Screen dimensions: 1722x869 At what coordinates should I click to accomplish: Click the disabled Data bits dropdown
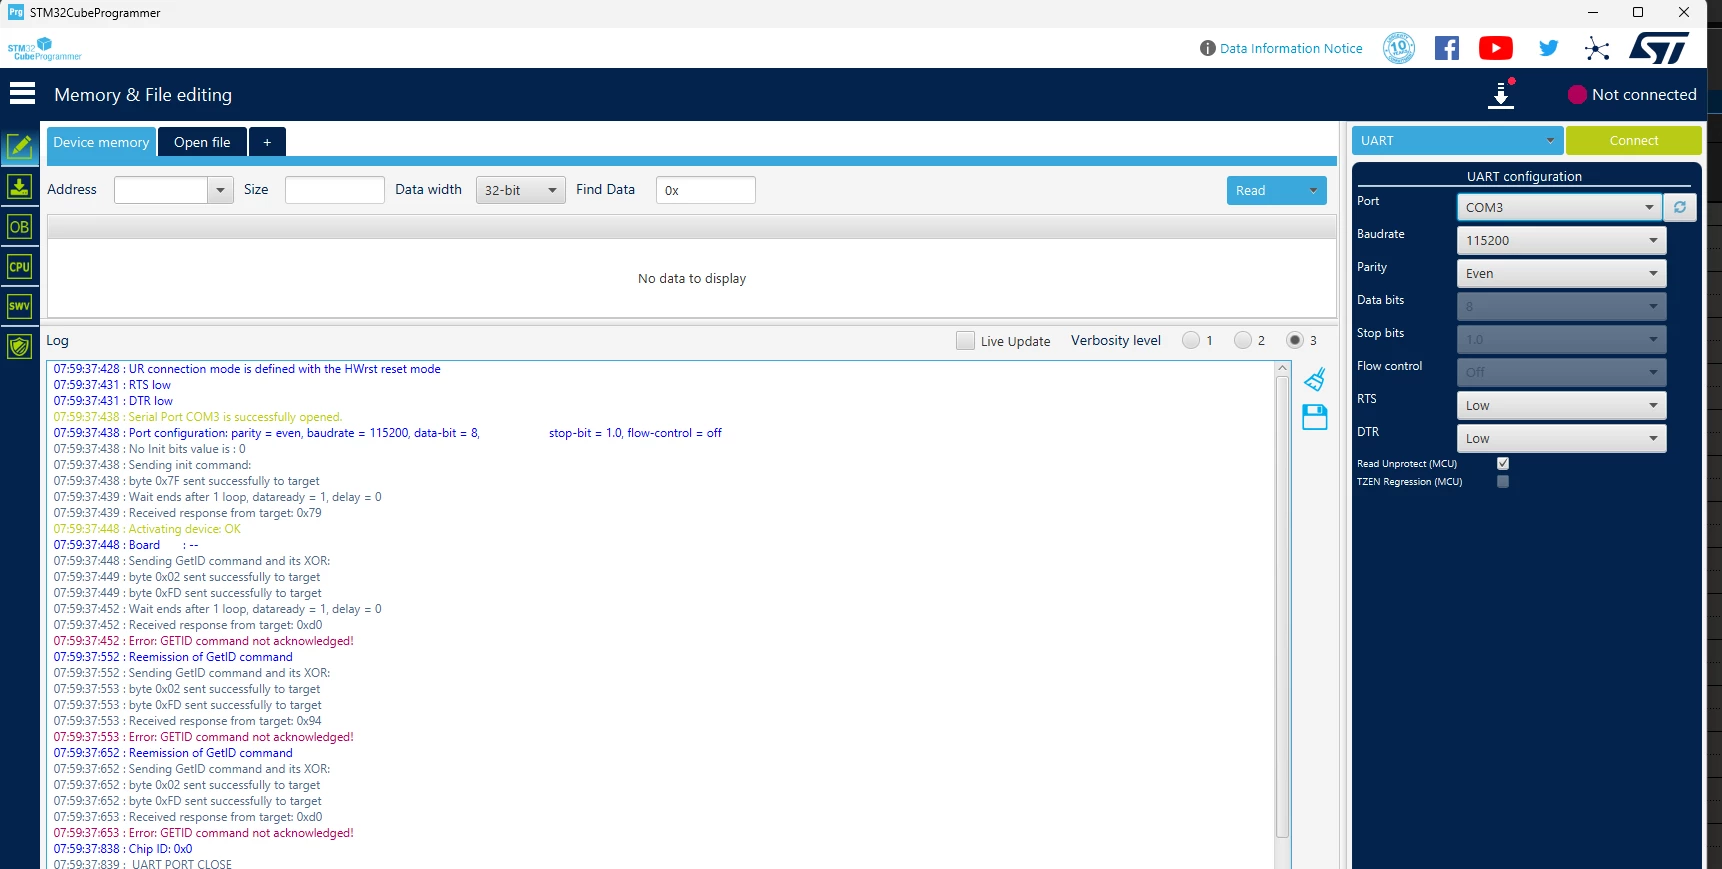point(1561,306)
